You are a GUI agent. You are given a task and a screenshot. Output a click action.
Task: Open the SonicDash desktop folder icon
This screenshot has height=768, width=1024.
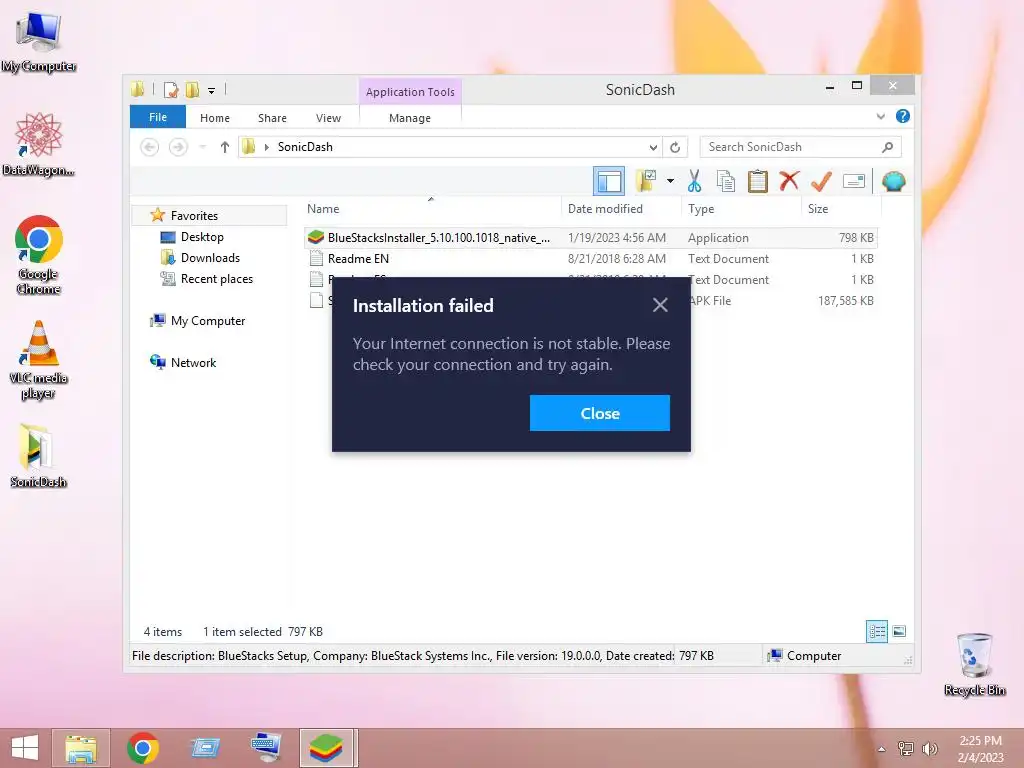coord(39,456)
